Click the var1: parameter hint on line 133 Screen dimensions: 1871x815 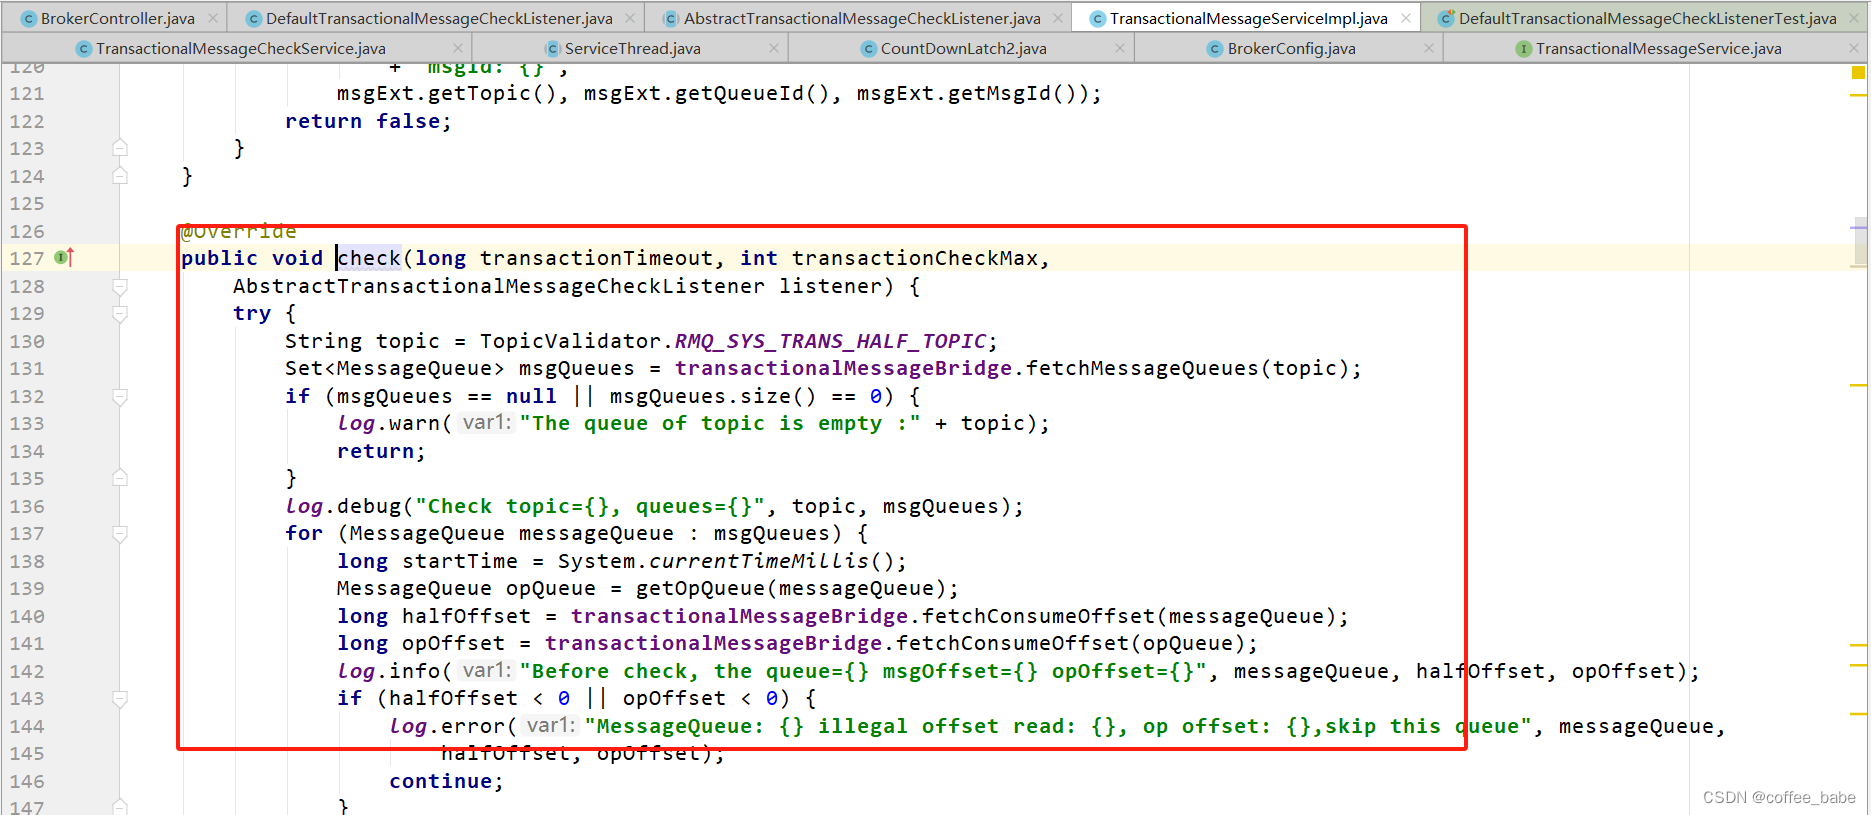coord(487,423)
